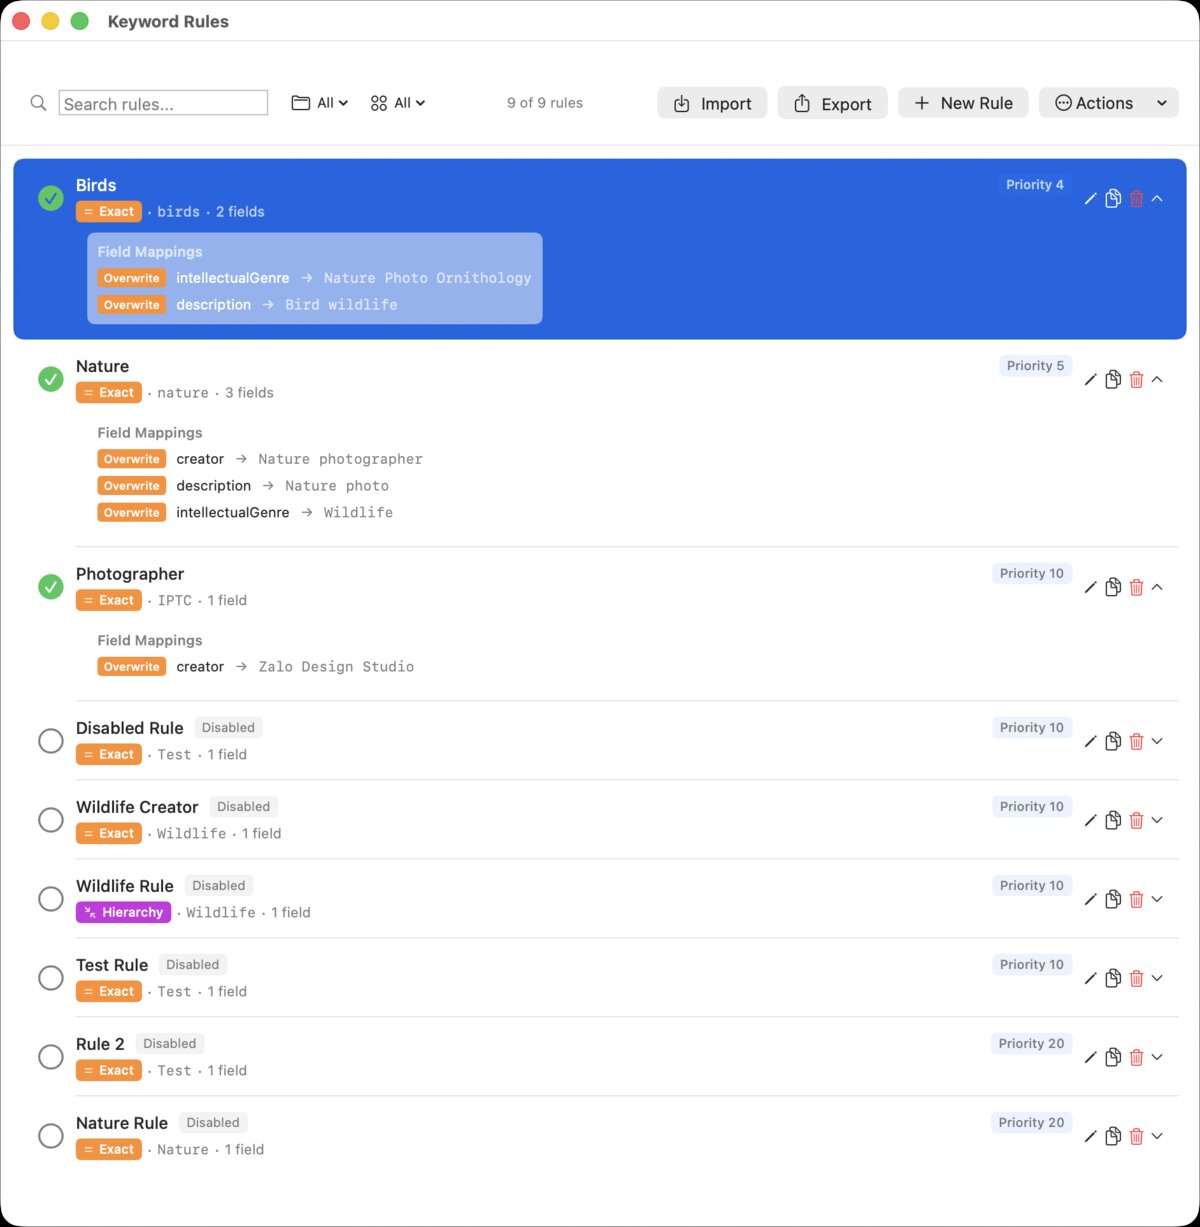Enable Wildlife Rule via its empty status circle

coord(51,899)
